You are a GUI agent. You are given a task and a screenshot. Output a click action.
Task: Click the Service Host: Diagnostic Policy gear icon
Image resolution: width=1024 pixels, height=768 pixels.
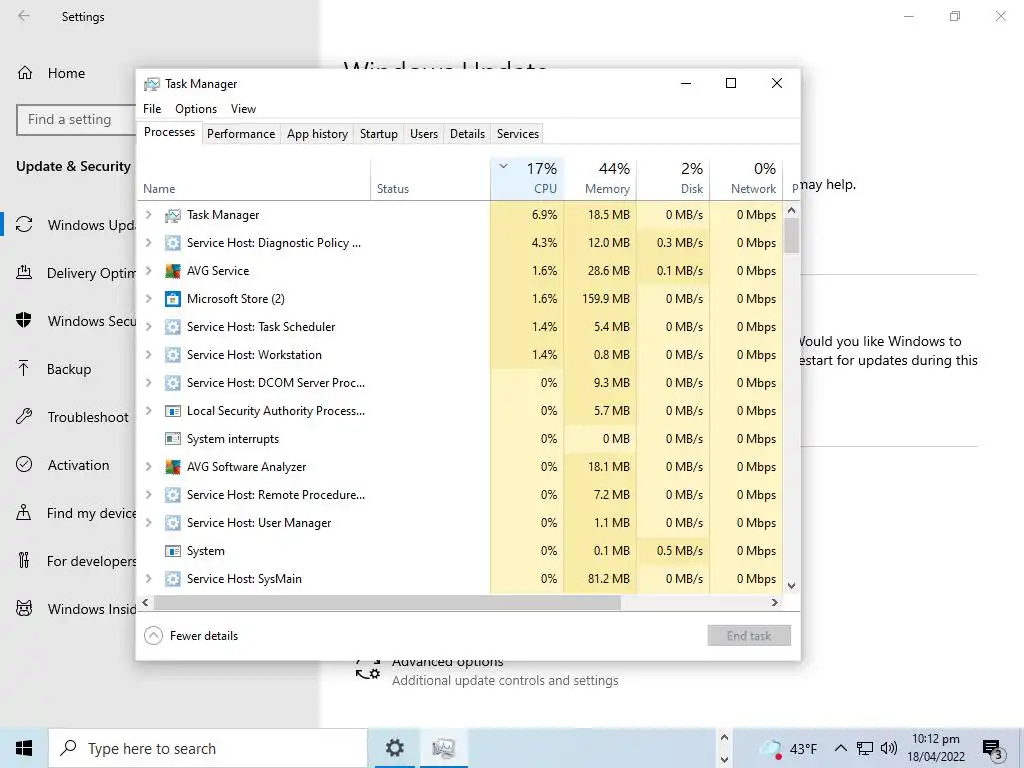172,243
